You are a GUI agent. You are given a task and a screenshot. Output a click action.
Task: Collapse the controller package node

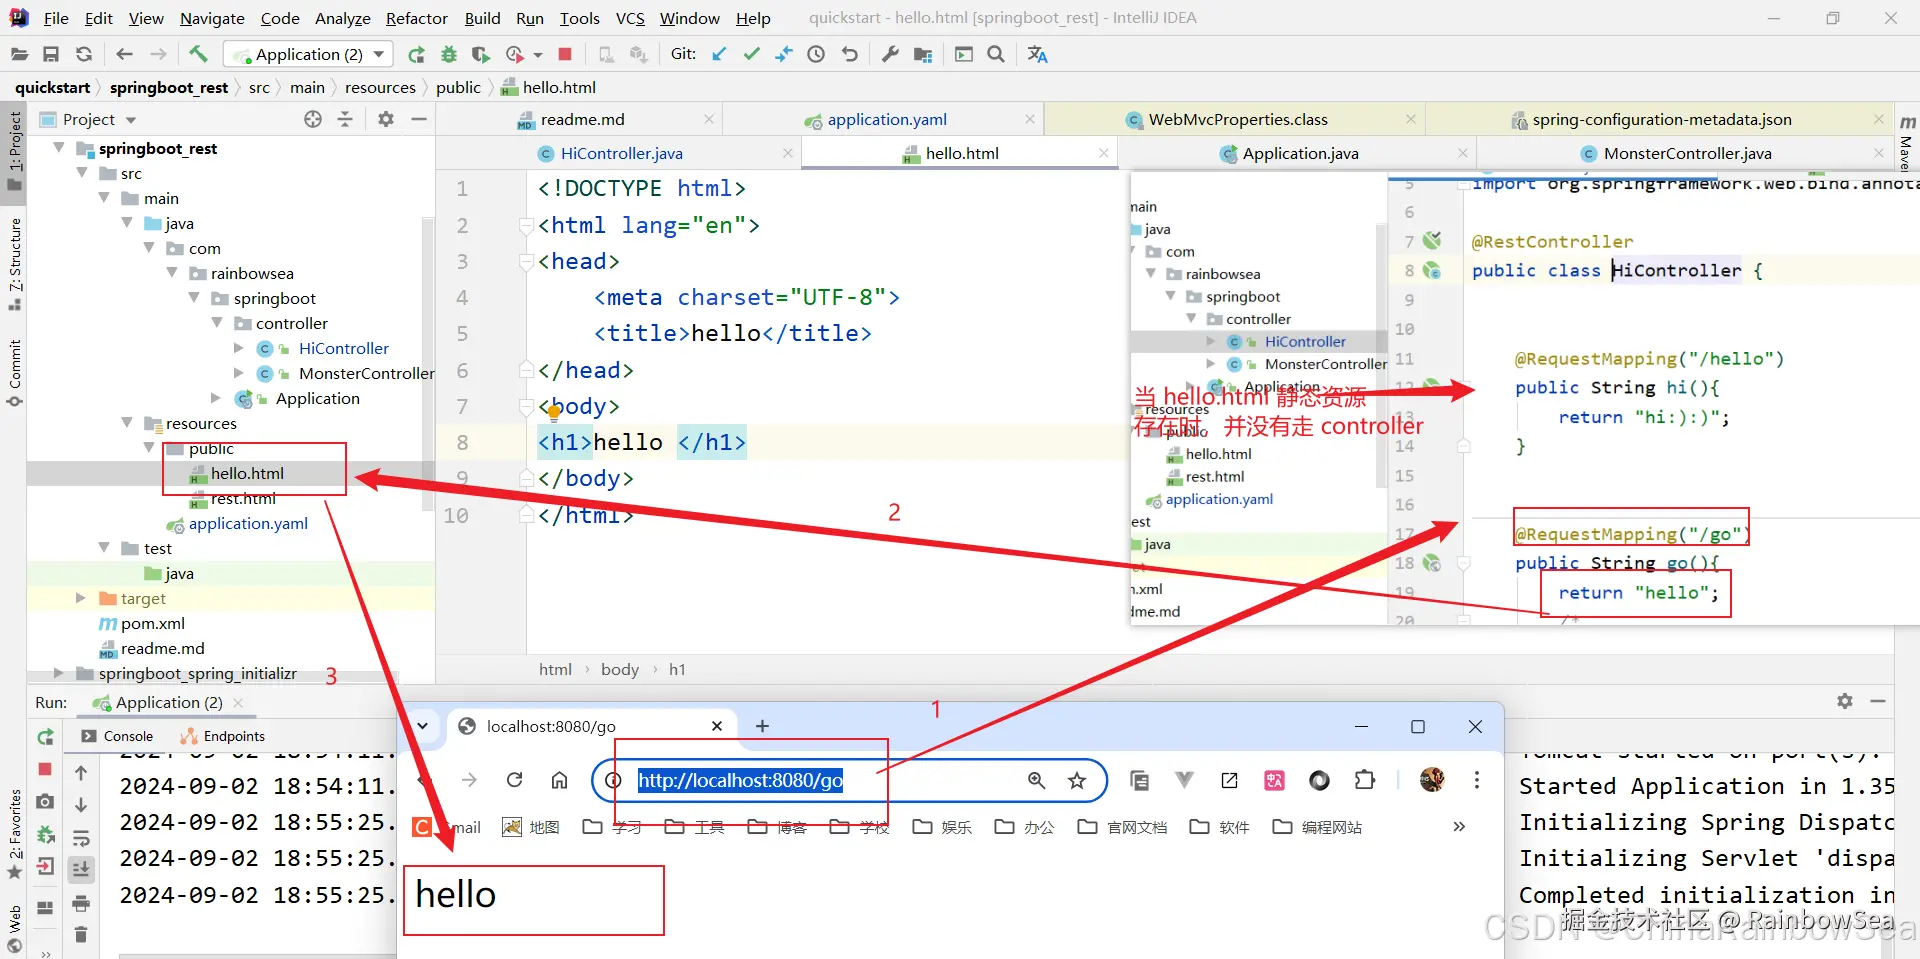[217, 323]
